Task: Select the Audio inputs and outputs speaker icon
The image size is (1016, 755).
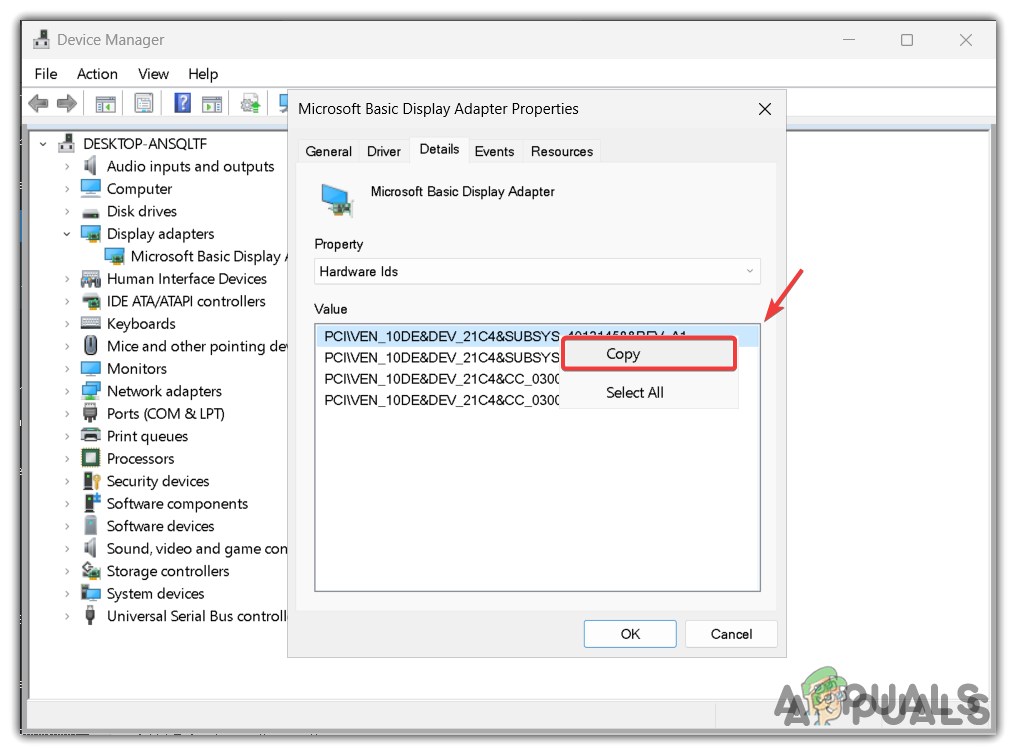Action: [91, 166]
